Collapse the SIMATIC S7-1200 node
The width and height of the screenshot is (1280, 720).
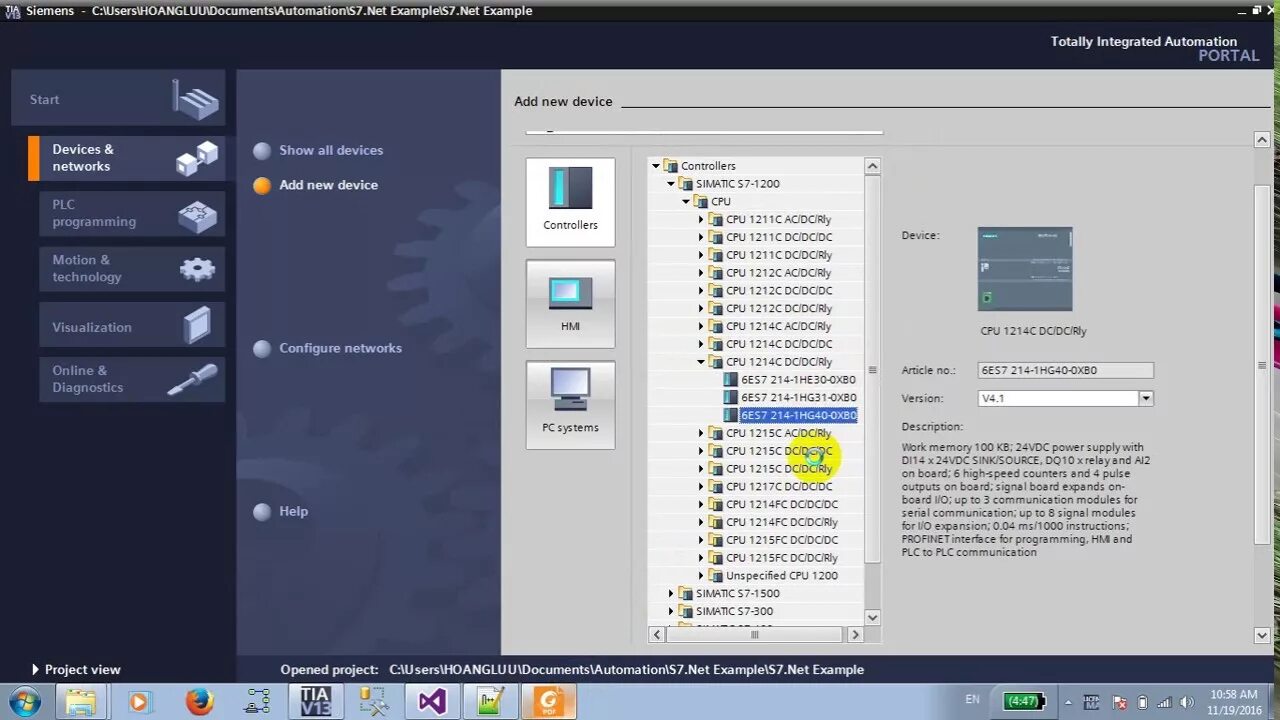click(671, 184)
